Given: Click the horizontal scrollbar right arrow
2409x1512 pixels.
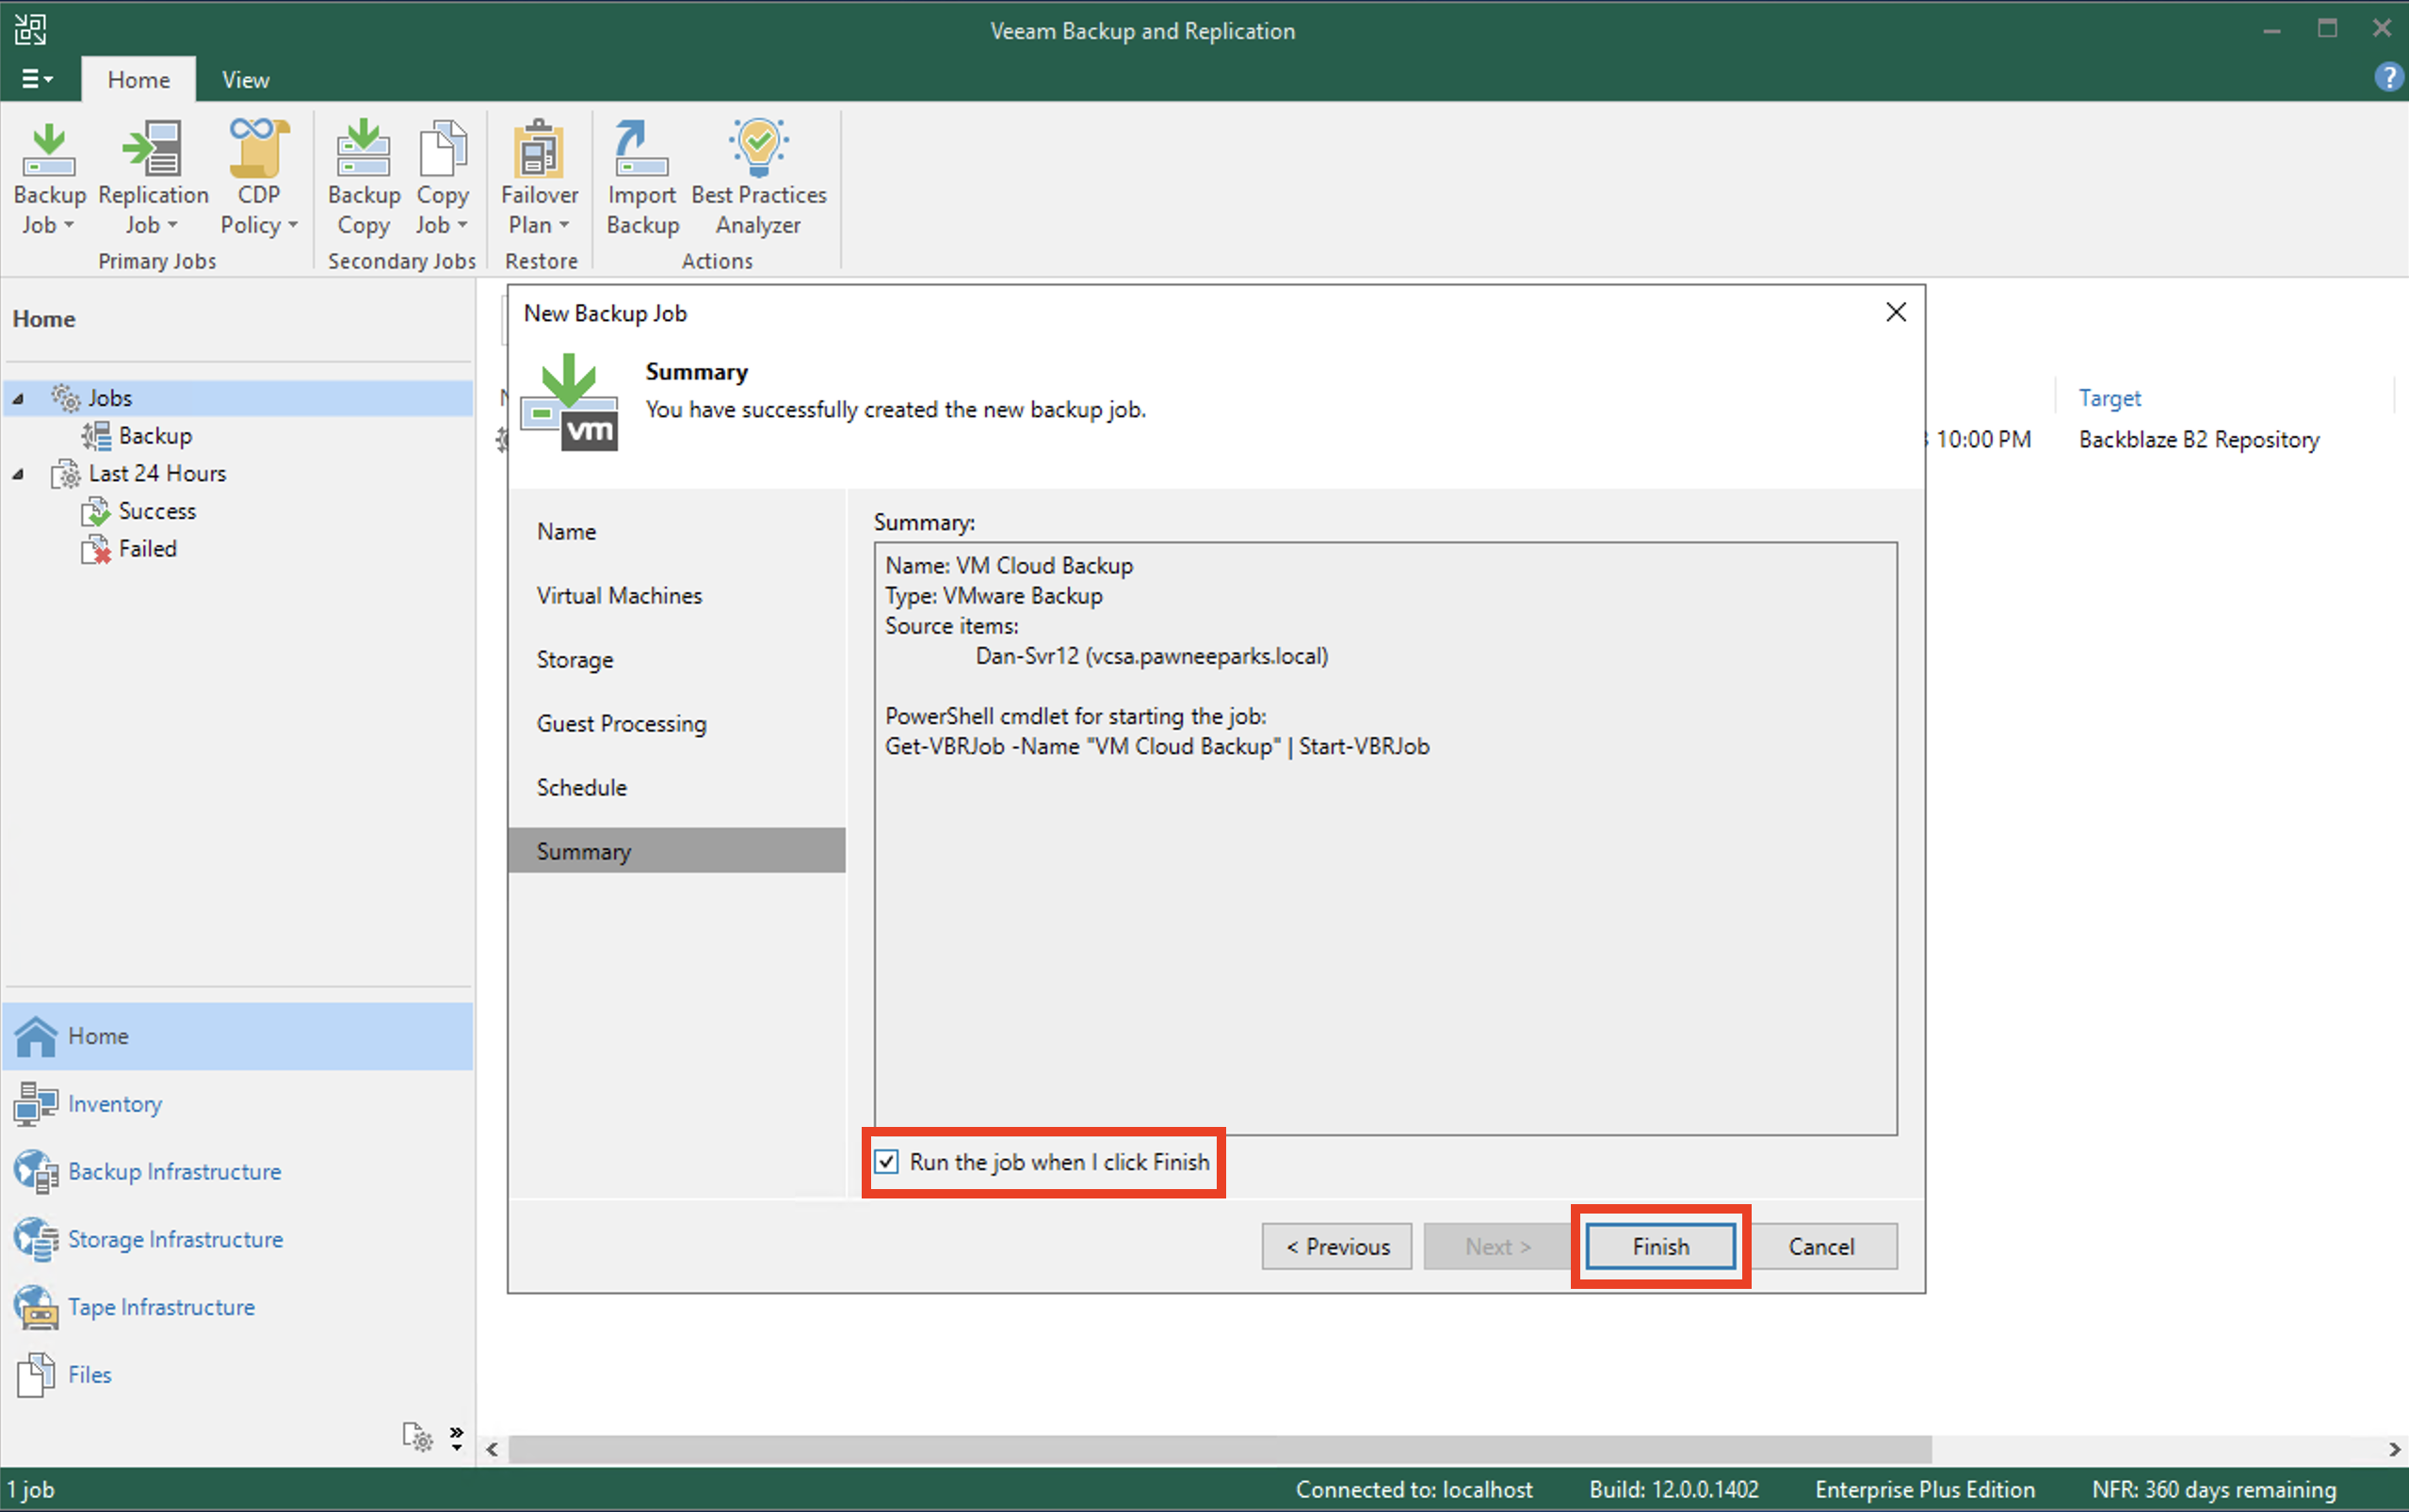Looking at the screenshot, I should click(x=2394, y=1449).
